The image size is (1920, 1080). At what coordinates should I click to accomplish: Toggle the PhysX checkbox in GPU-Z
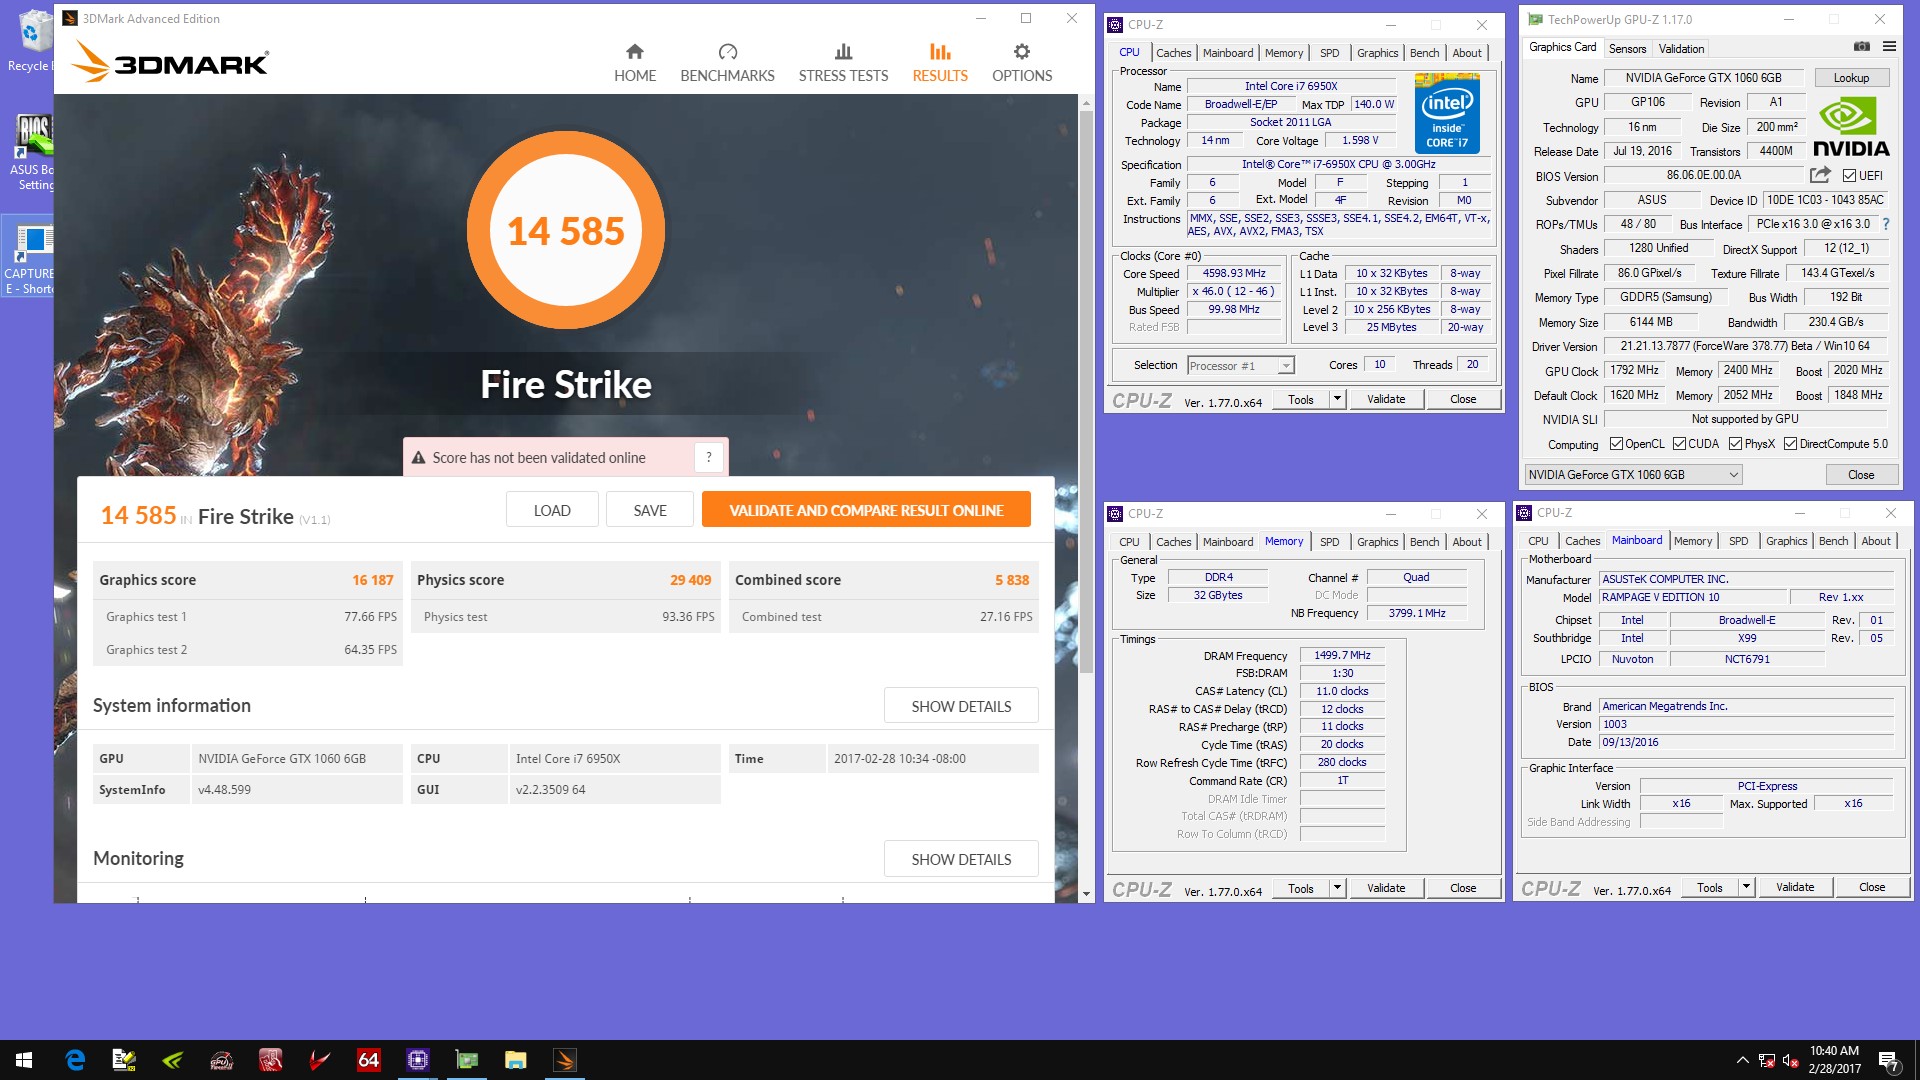(x=1735, y=444)
